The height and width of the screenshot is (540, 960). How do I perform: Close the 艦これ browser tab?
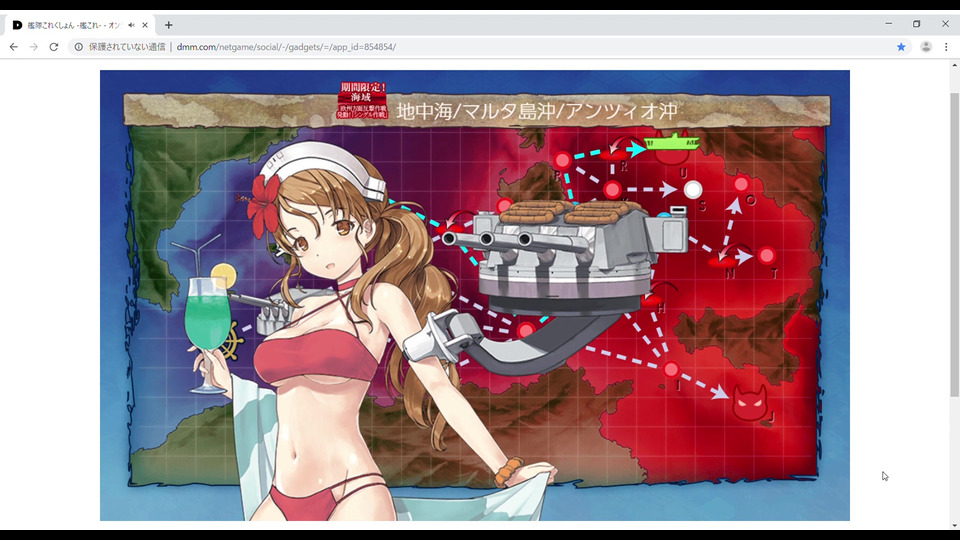click(144, 25)
